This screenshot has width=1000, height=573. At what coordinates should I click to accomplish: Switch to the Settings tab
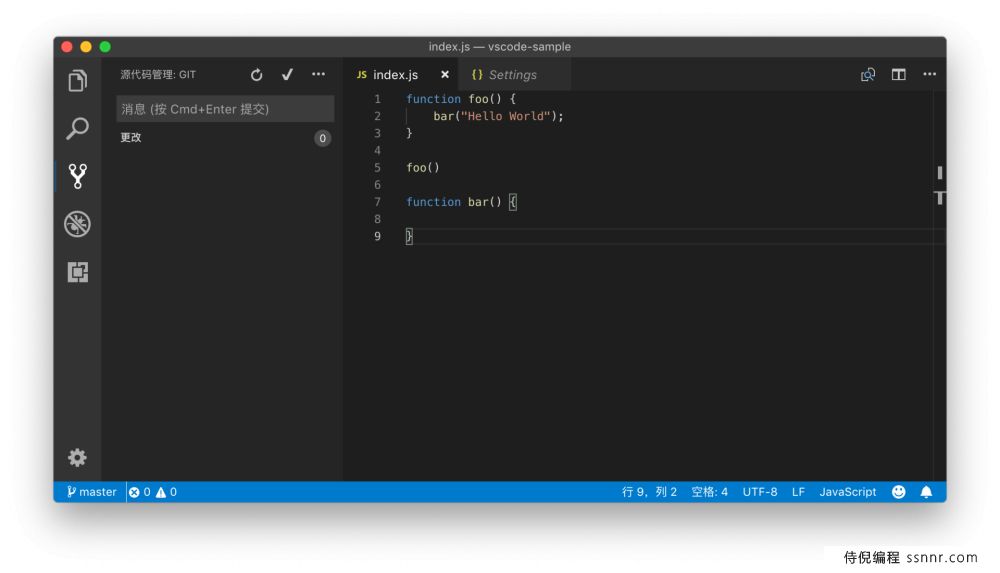[512, 75]
